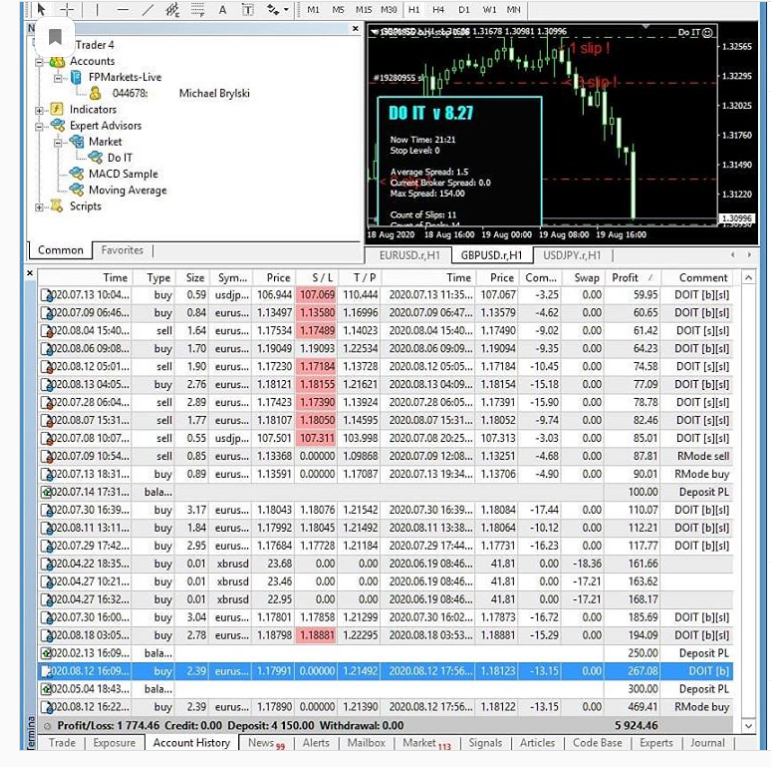Screen dimensions: 771x767
Task: Select the Cursor arrow tool
Action: pyautogui.click(x=41, y=9)
